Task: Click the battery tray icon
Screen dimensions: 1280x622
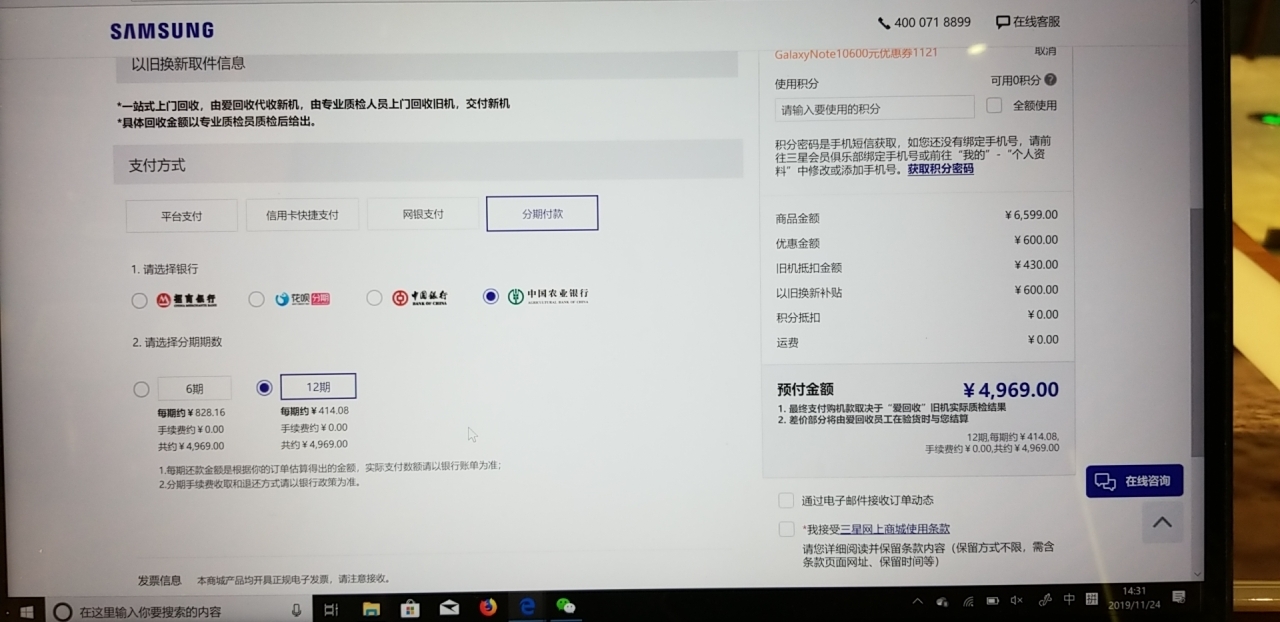Action: pos(992,601)
